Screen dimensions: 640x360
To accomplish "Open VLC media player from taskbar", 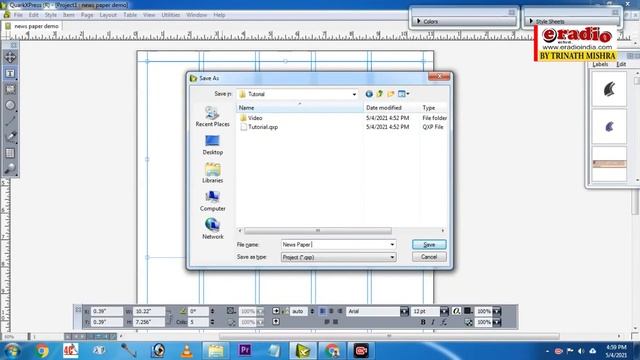I will 187,351.
